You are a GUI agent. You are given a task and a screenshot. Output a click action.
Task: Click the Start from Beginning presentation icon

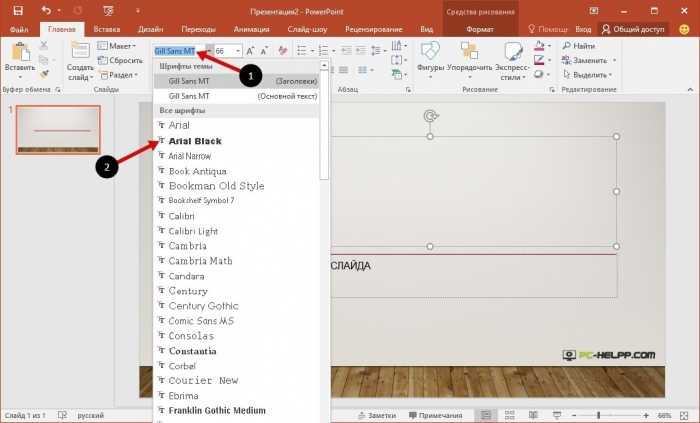[x=108, y=11]
